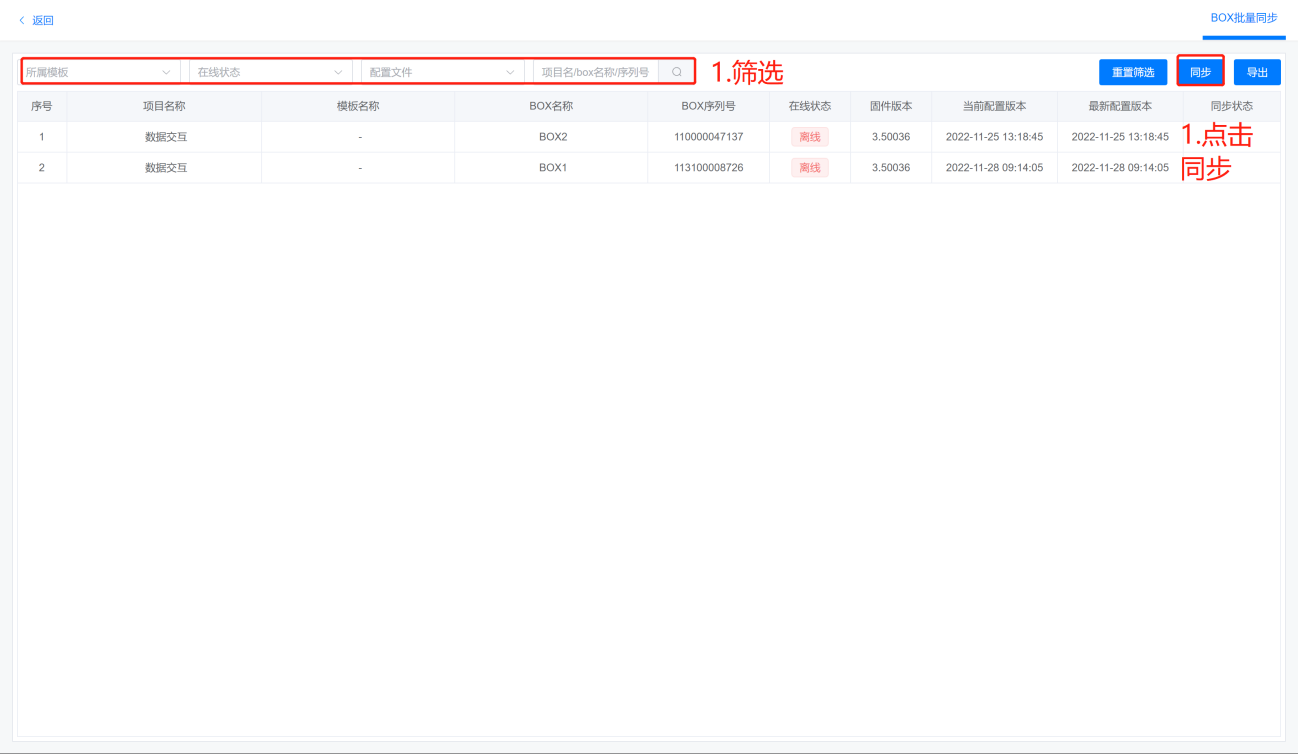Click the 同步 button
Screen dimensions: 1298x754
(x=1200, y=72)
